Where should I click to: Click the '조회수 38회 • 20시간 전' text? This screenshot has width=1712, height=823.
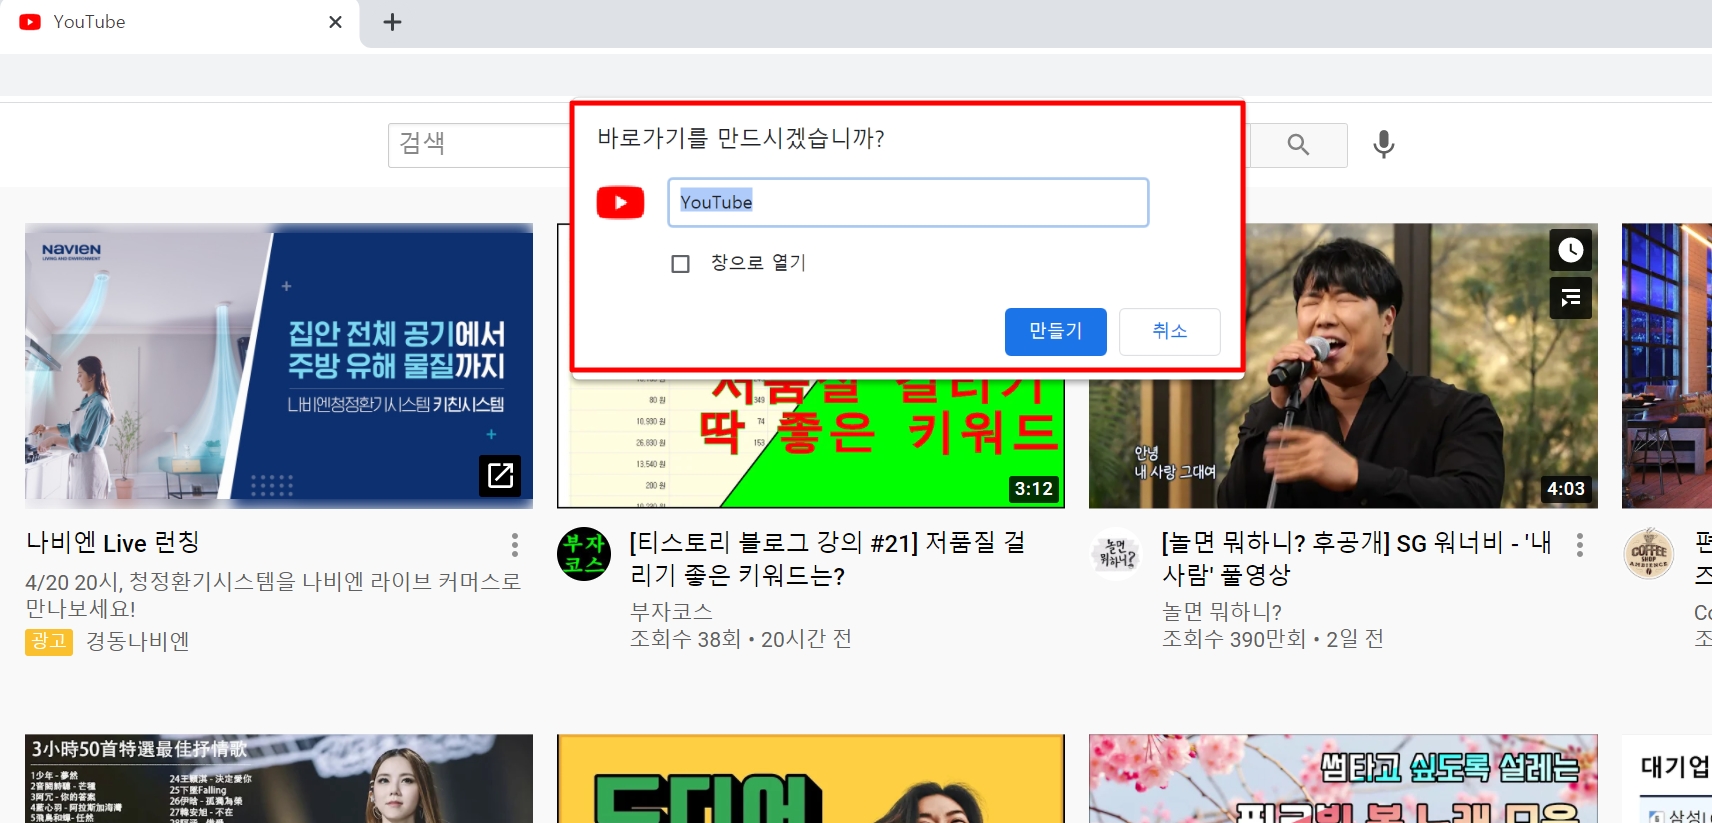pyautogui.click(x=741, y=639)
